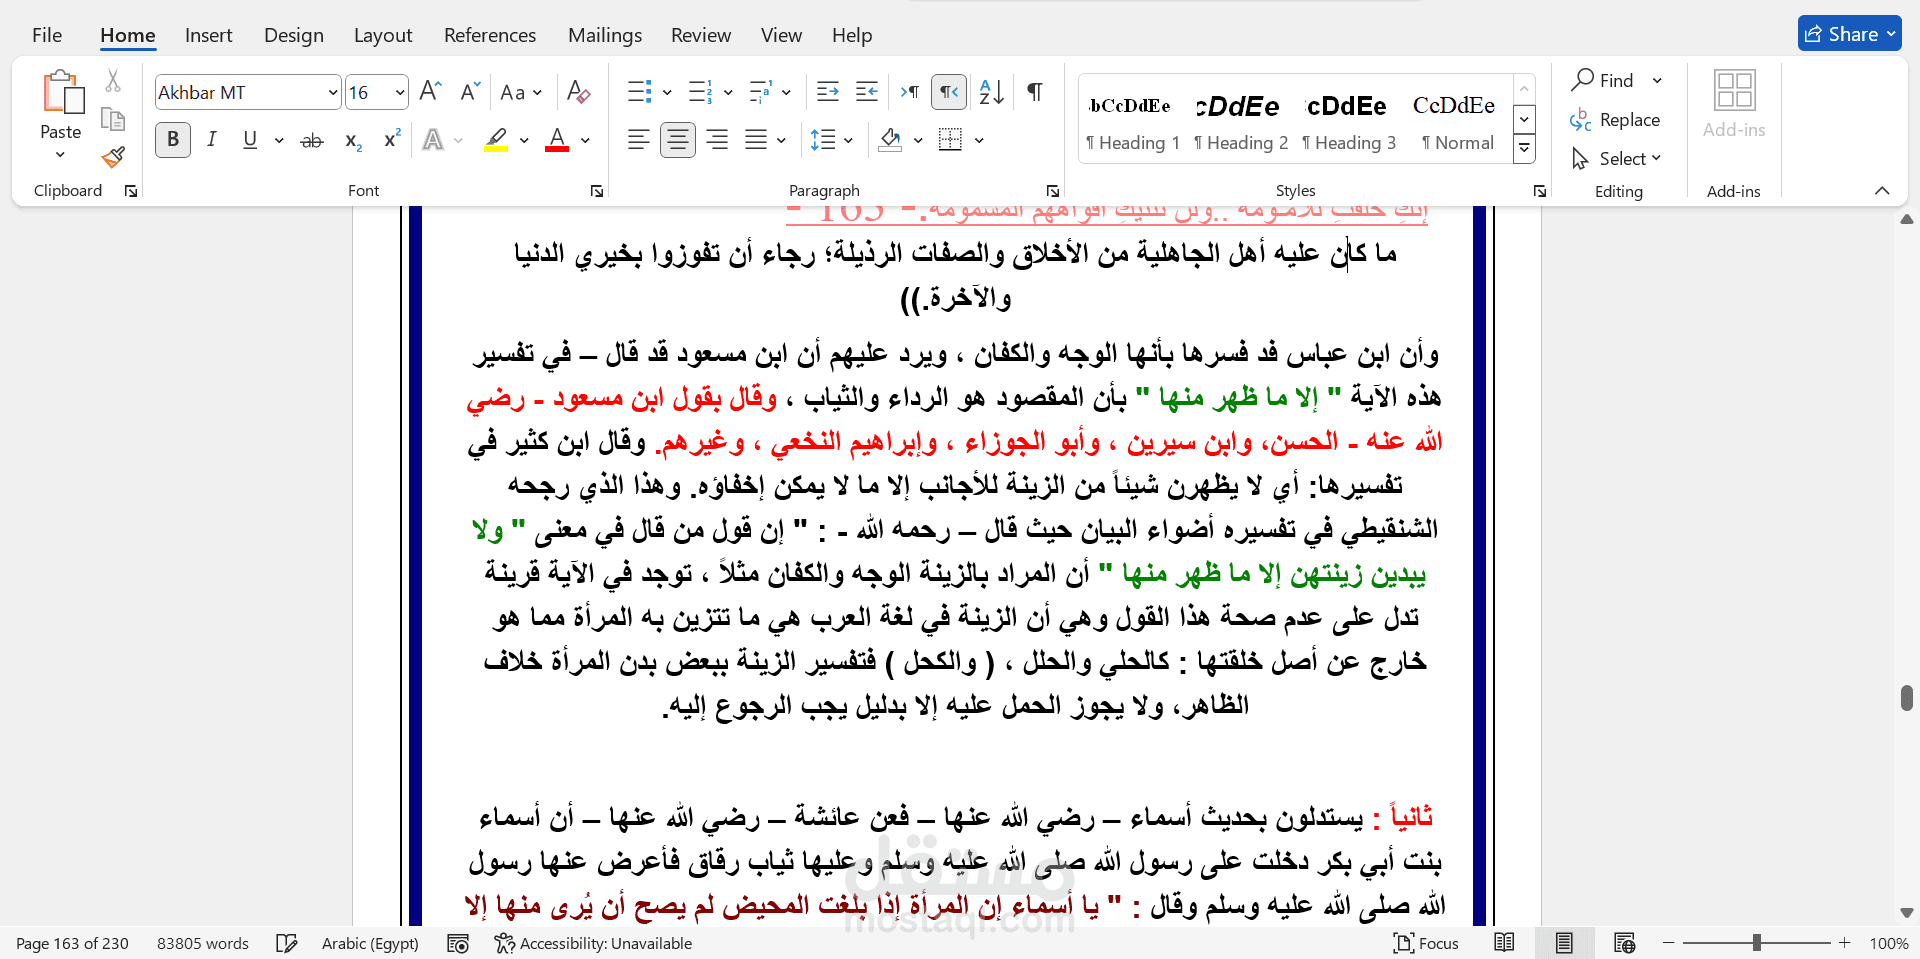The height and width of the screenshot is (959, 1920).
Task: Open Review tab
Action: 701,35
